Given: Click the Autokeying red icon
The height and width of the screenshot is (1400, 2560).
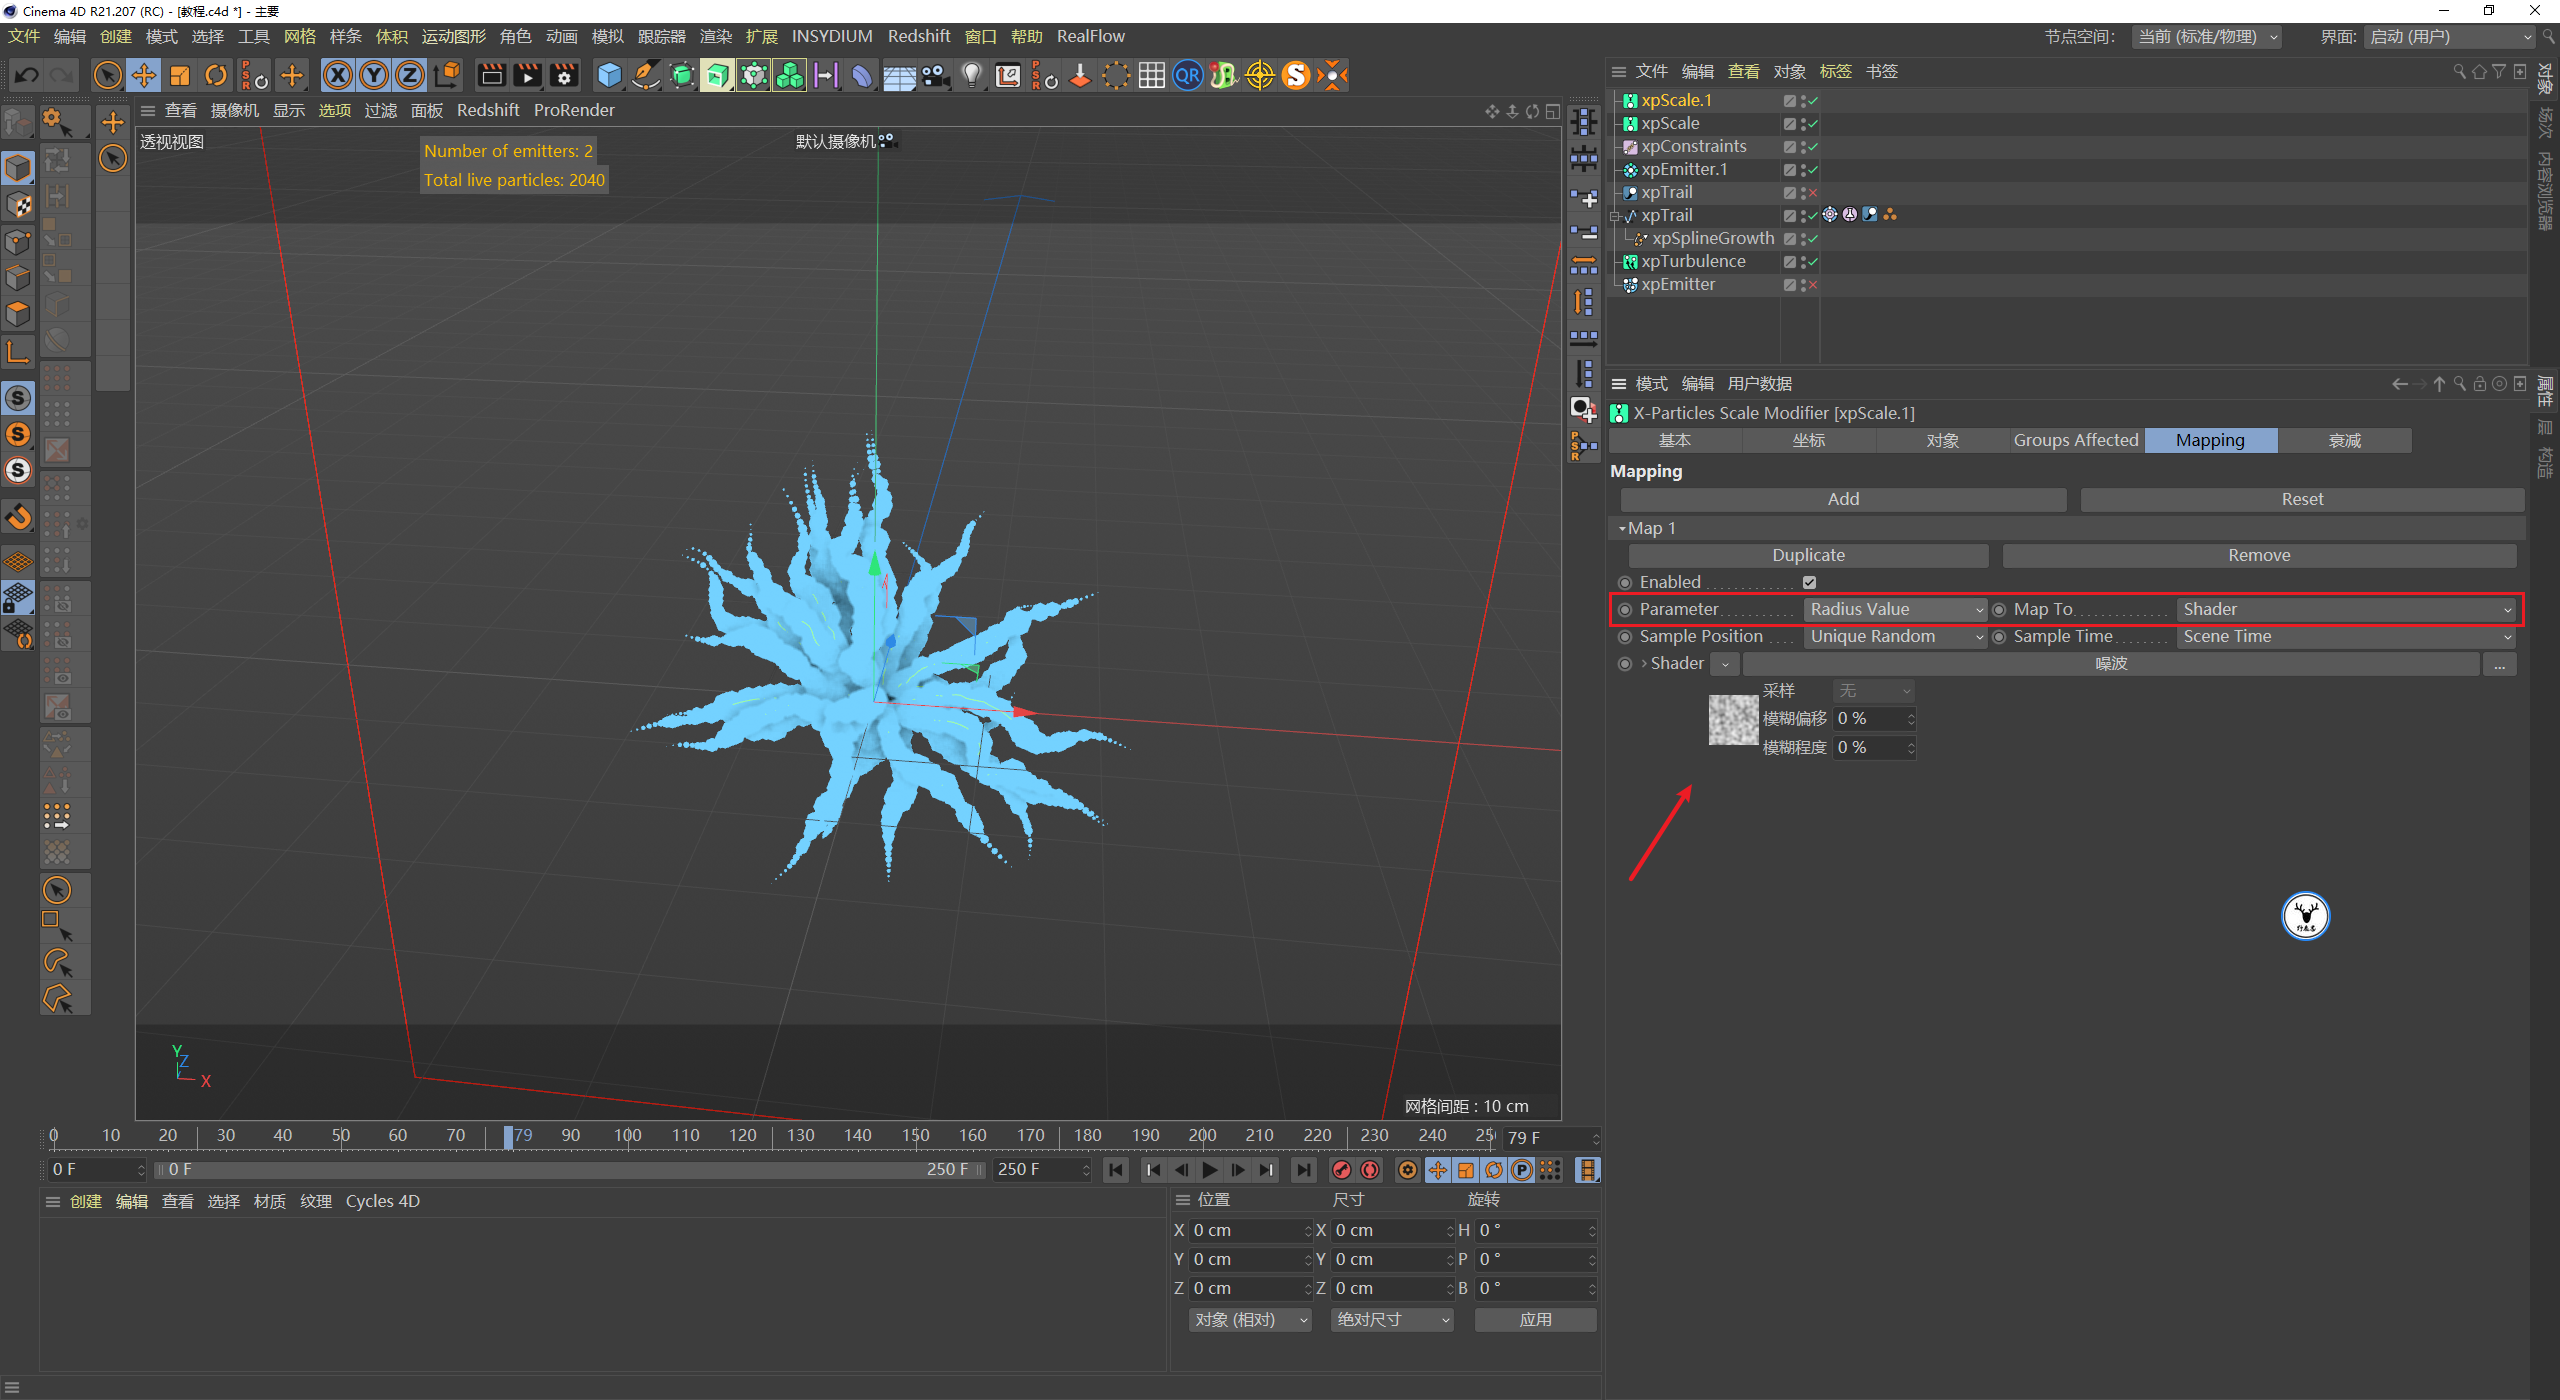Looking at the screenshot, I should coord(1370,1170).
